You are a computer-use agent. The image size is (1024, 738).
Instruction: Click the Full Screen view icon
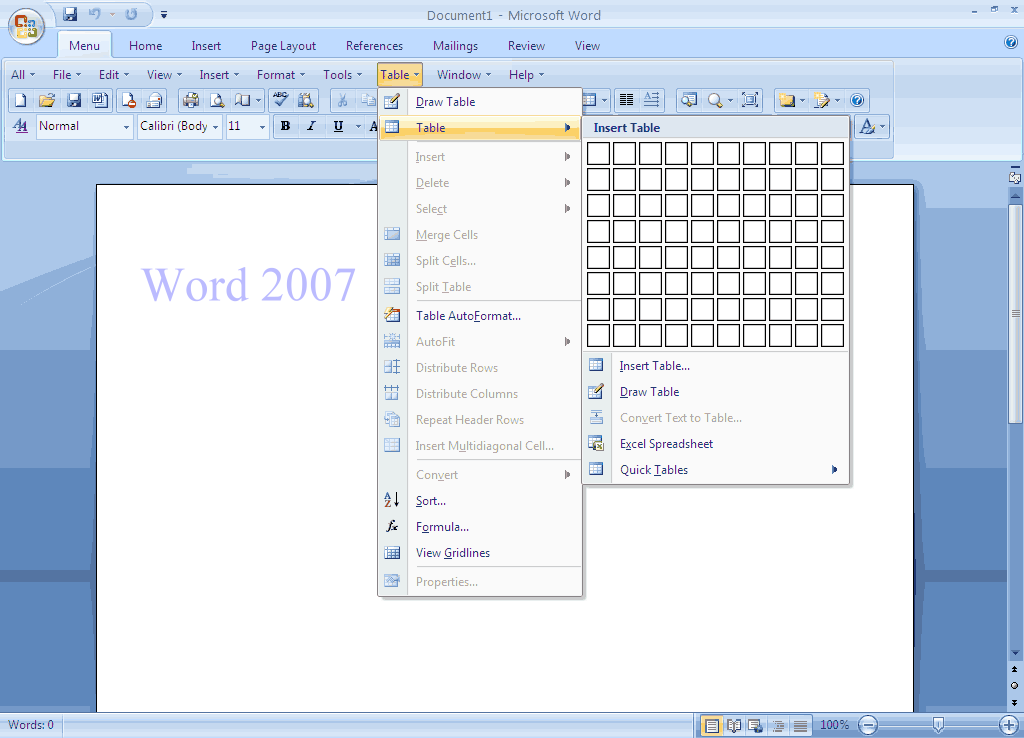[x=750, y=100]
